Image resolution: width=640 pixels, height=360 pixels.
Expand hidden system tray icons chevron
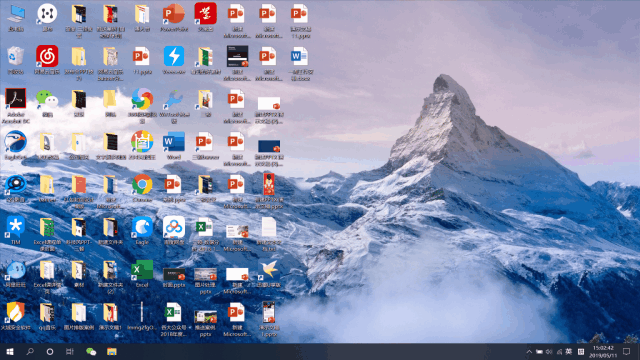coord(529,352)
